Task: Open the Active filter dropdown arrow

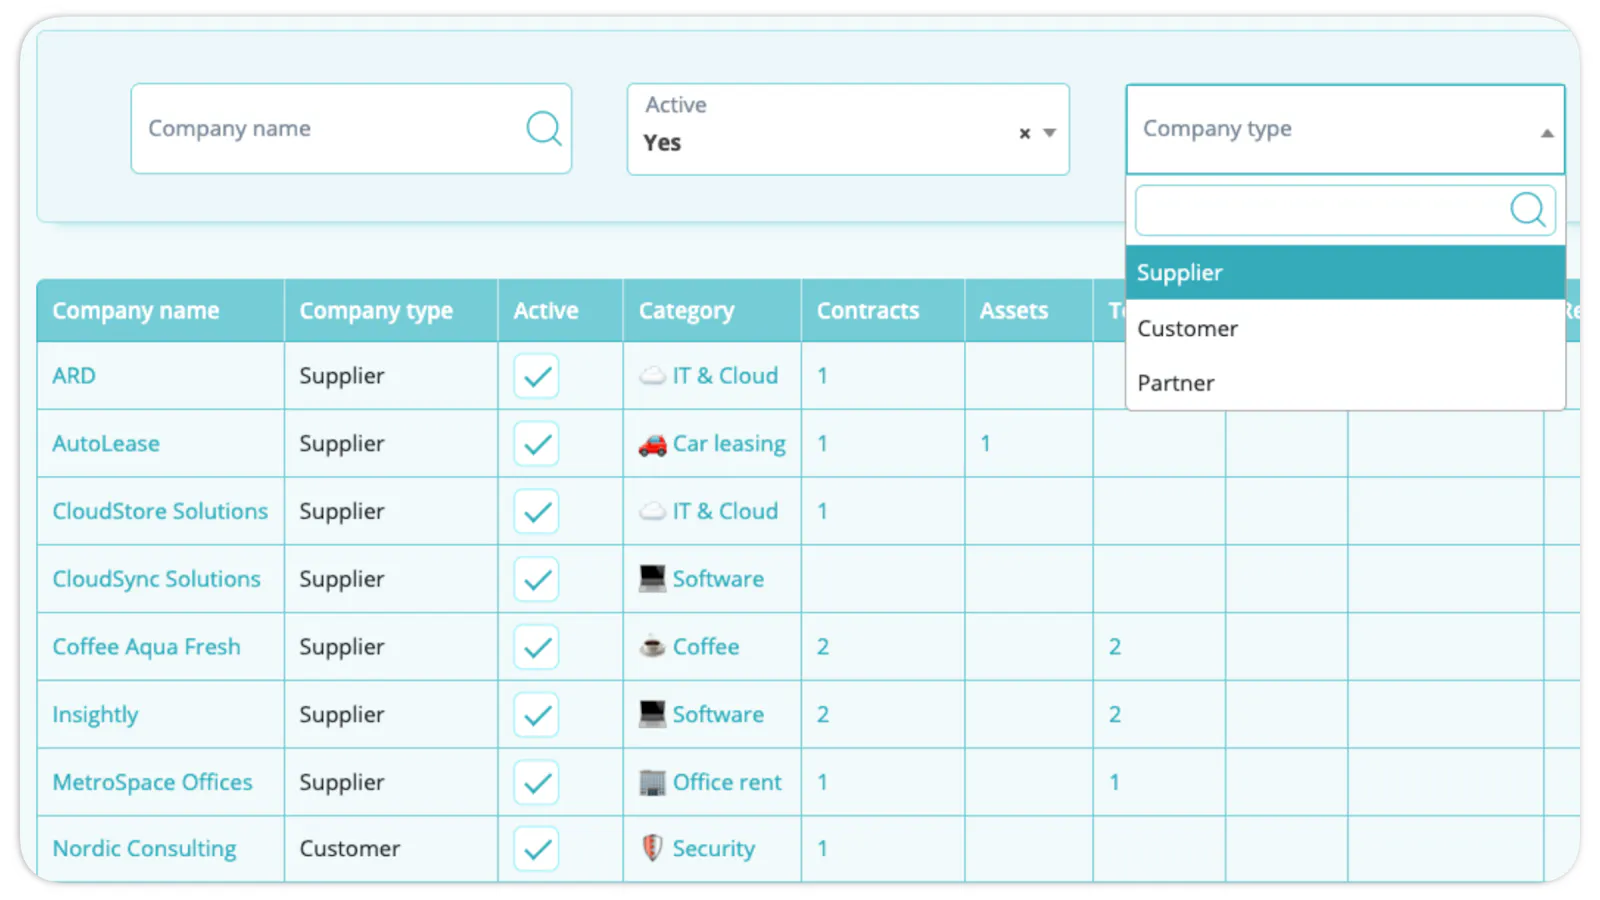Action: pos(1049,133)
